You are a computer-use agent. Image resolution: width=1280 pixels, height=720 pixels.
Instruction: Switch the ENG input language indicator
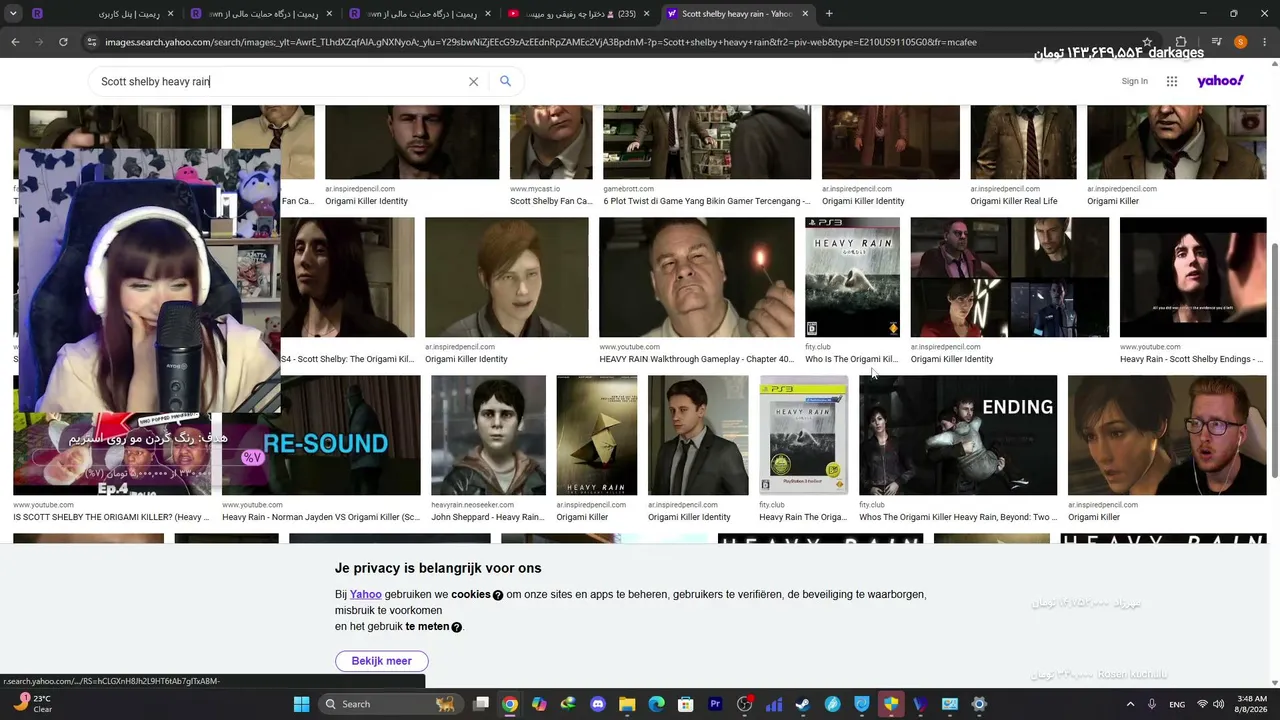click(x=1178, y=704)
